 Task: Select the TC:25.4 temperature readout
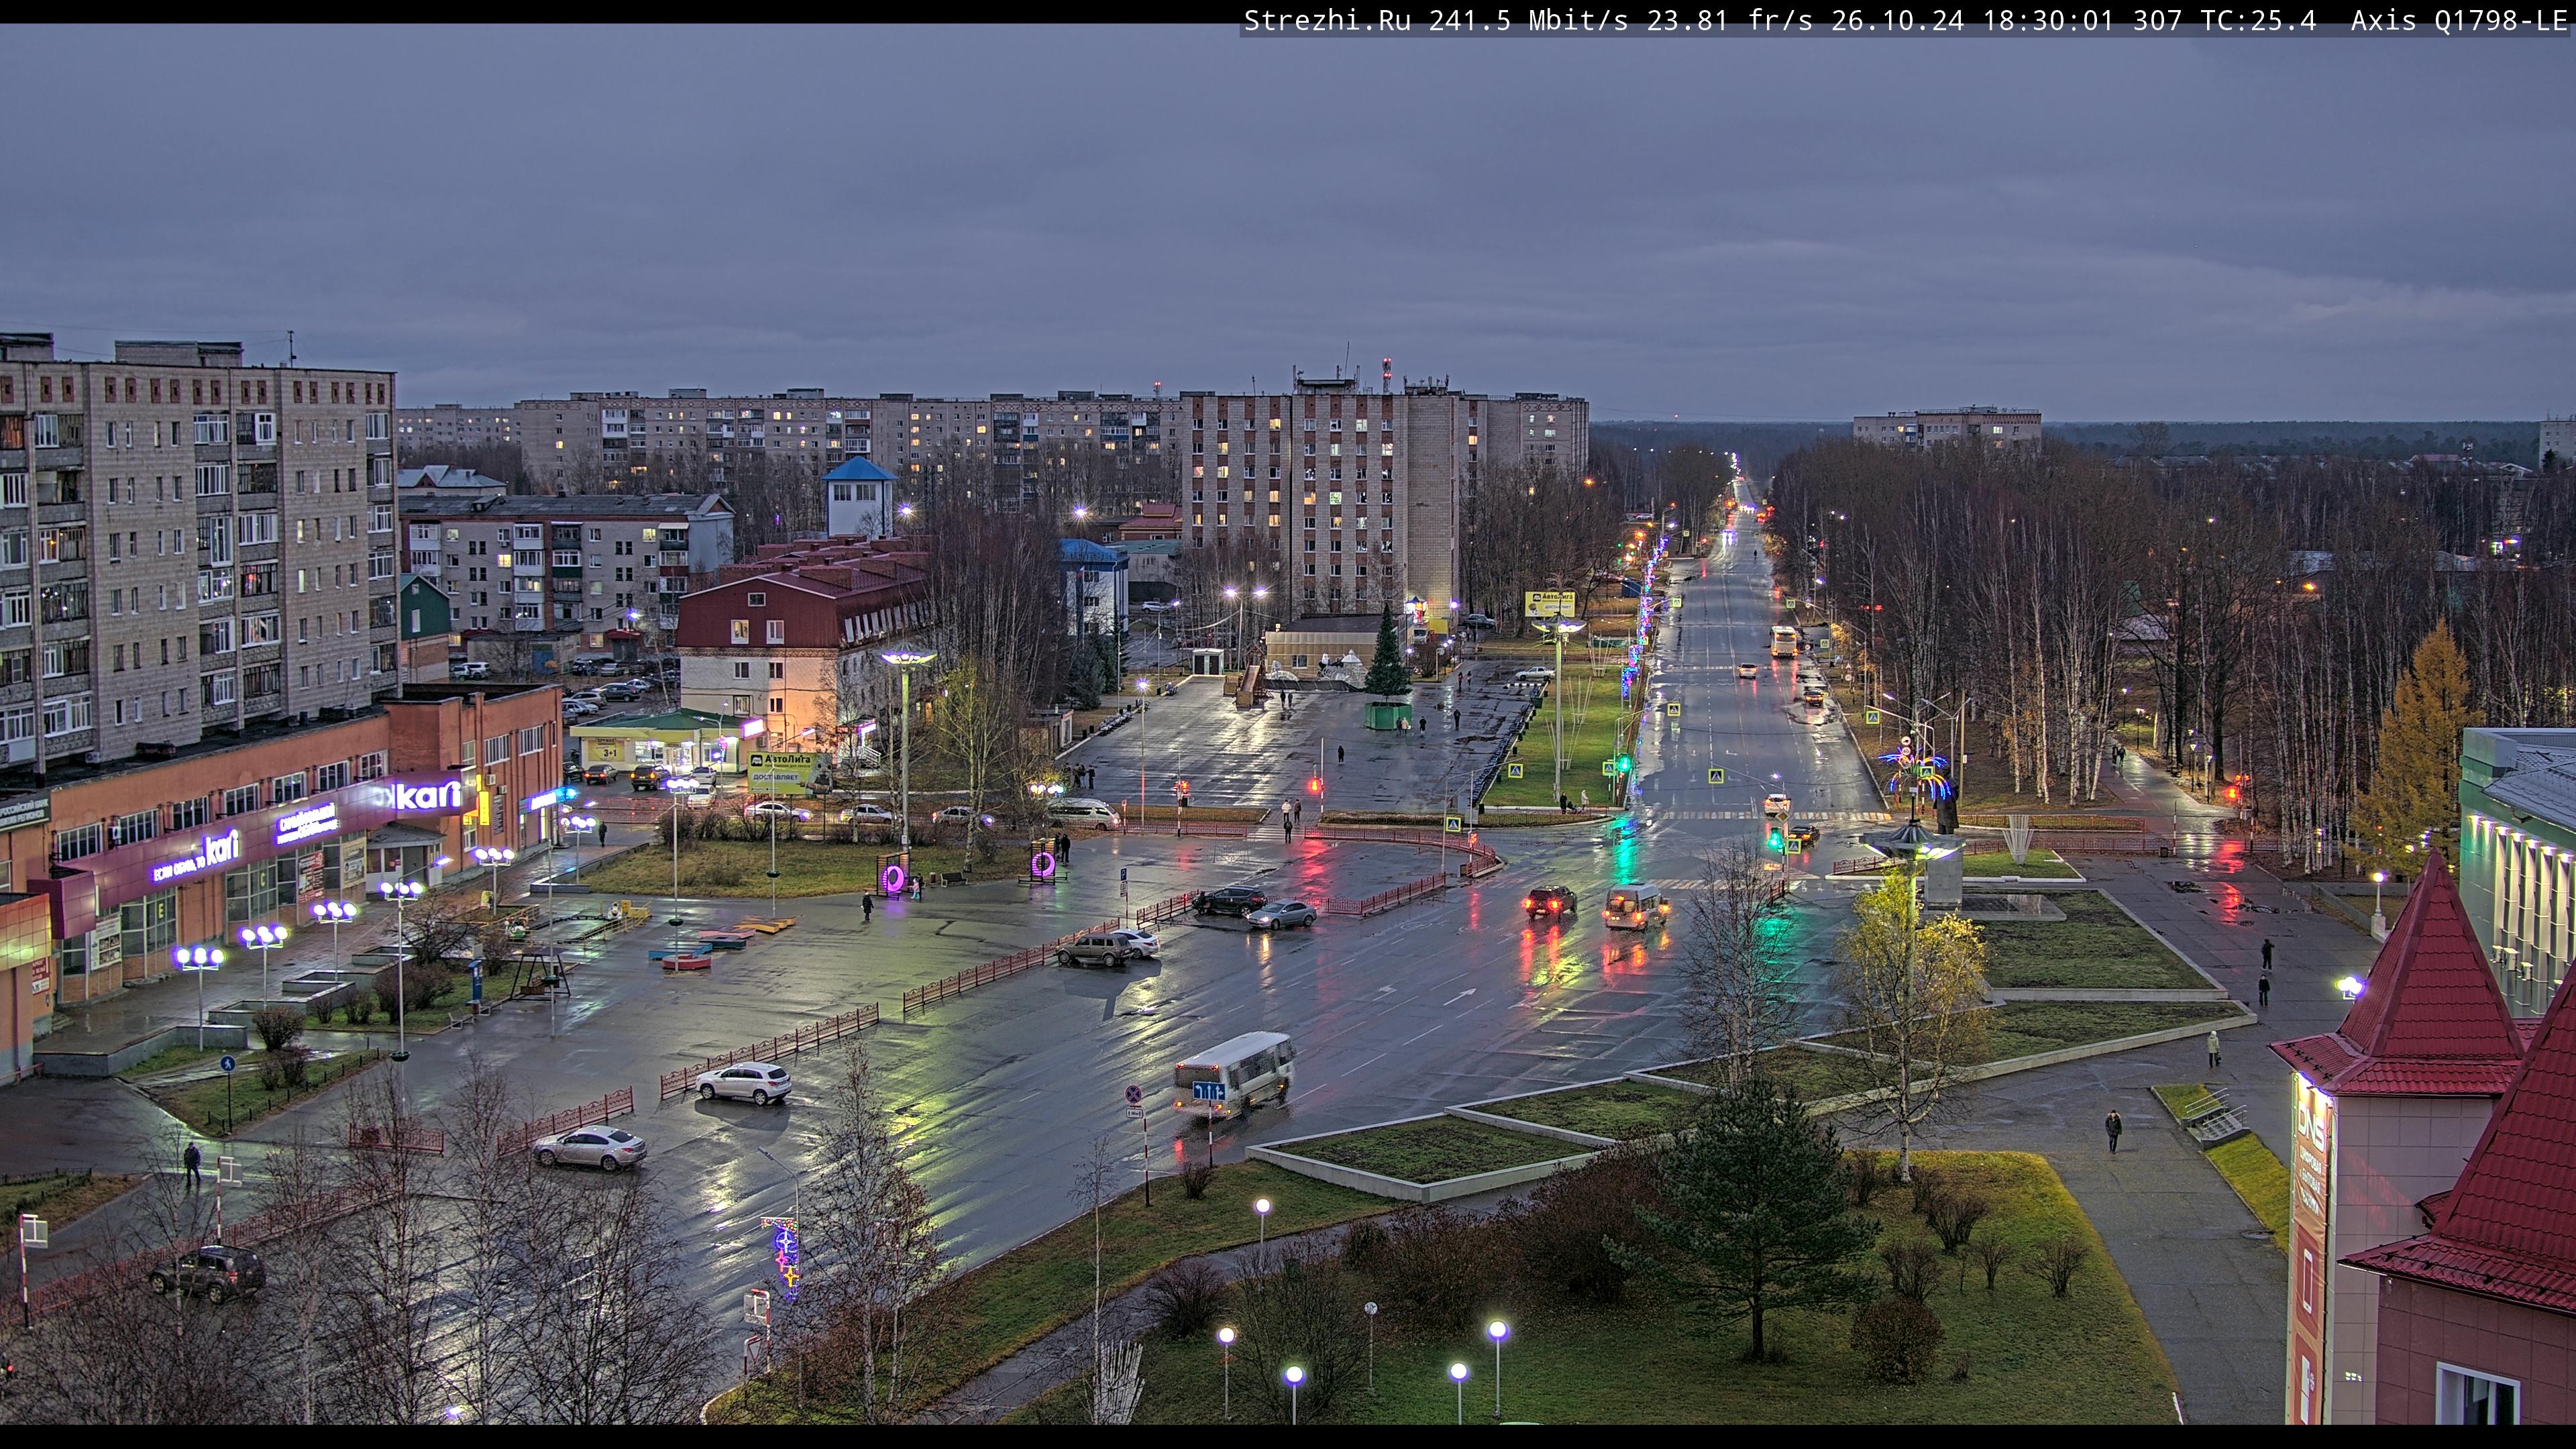point(2258,20)
